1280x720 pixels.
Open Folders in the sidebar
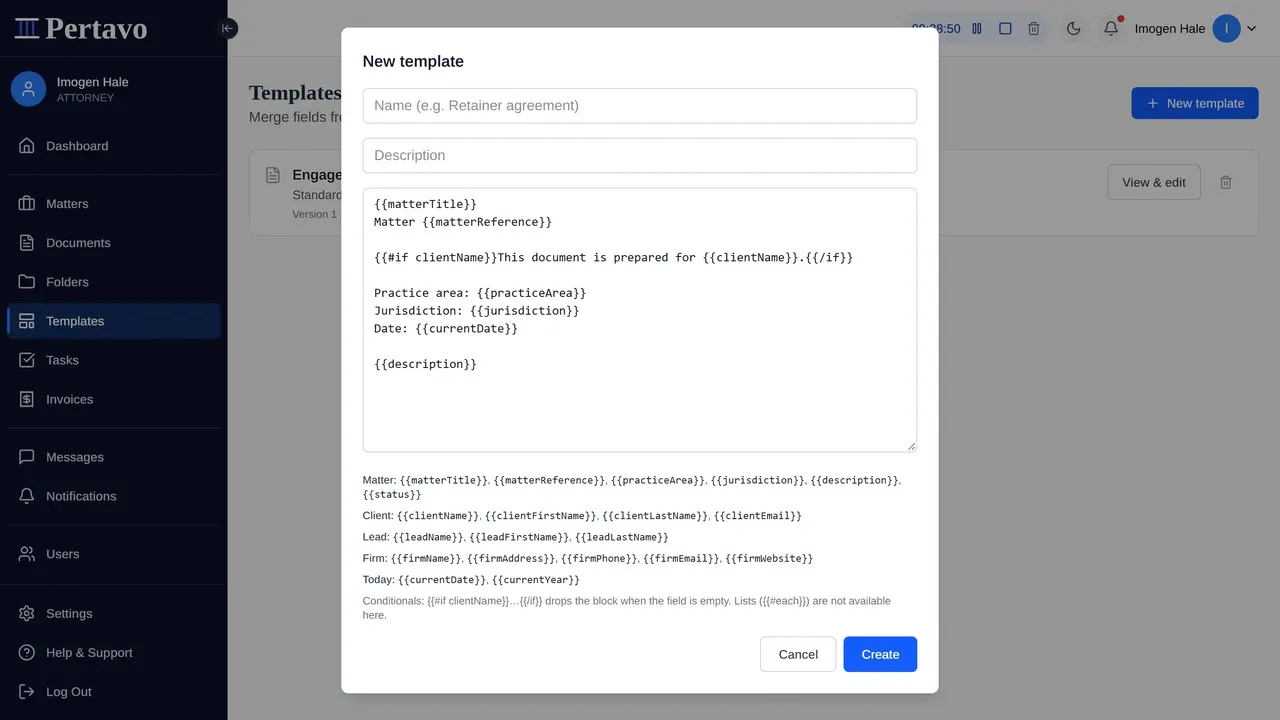(x=114, y=282)
